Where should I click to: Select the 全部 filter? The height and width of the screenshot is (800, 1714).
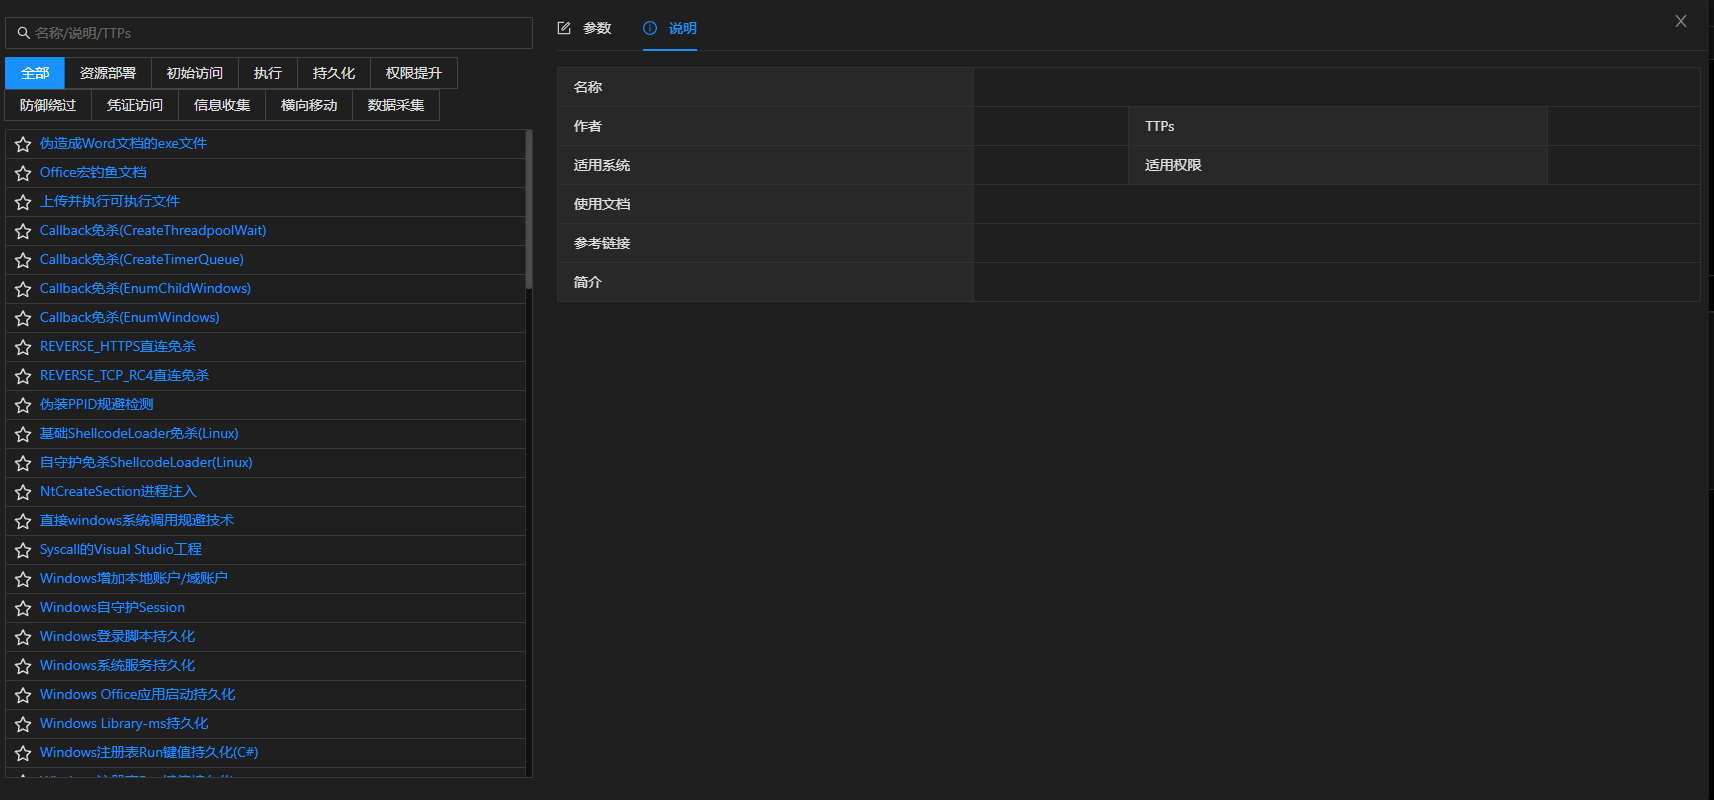[35, 73]
